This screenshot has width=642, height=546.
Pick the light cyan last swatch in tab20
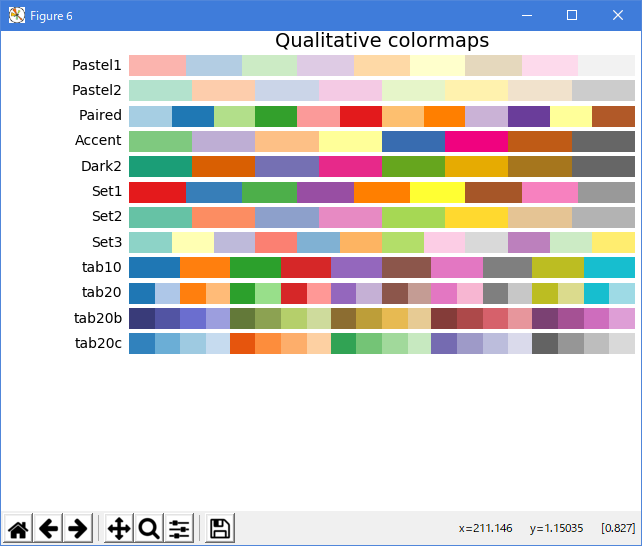(622, 293)
